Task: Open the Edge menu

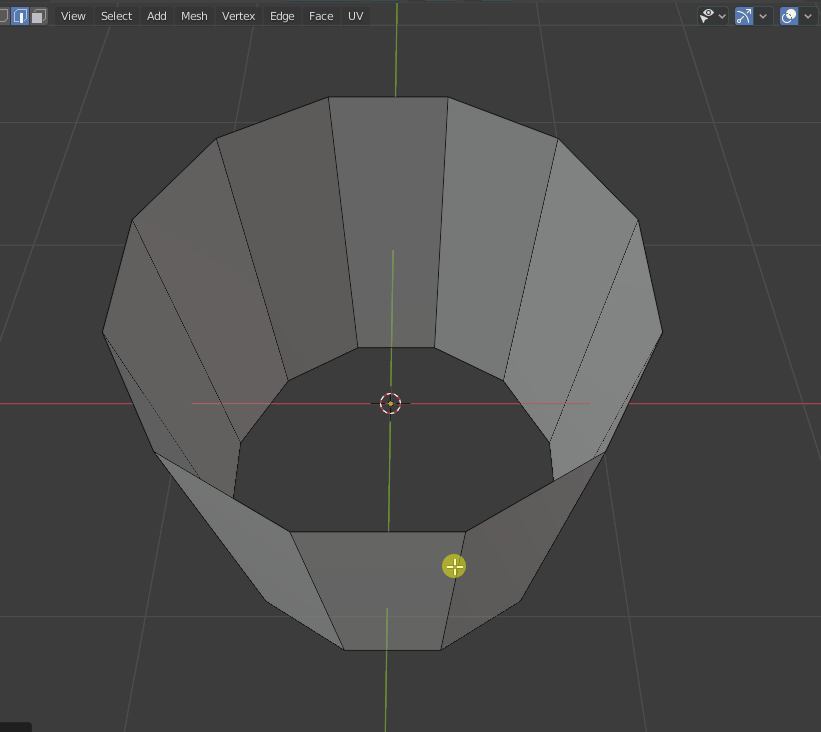Action: (x=282, y=16)
